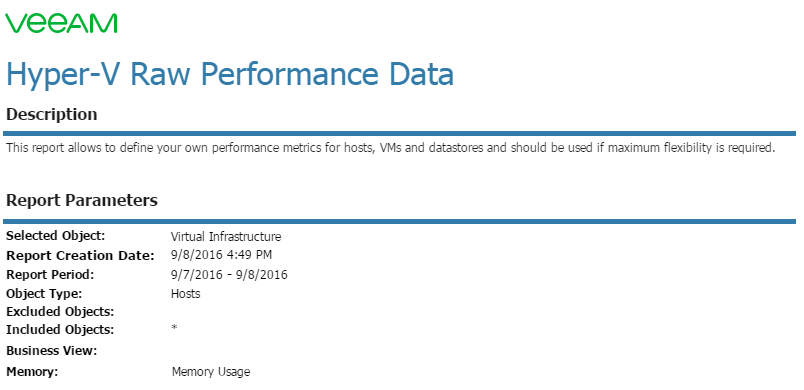This screenshot has height=390, width=804.
Task: Click the Business View label
Action: [x=51, y=351]
